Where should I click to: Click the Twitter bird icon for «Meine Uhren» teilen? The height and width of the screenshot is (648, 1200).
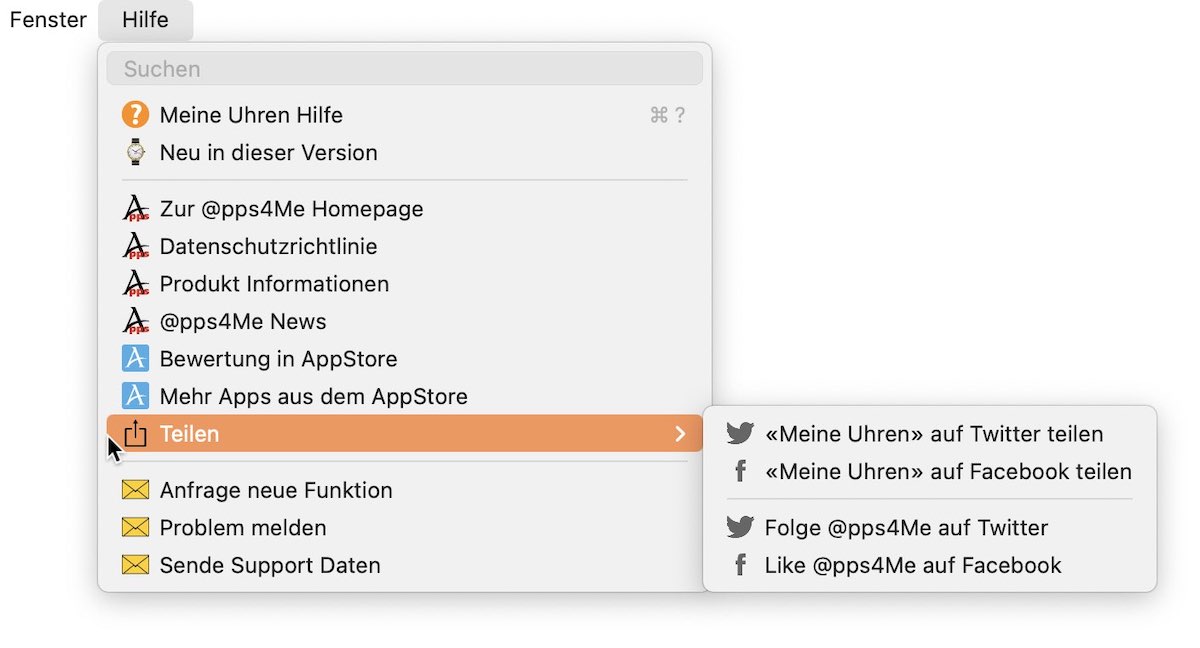pos(740,434)
